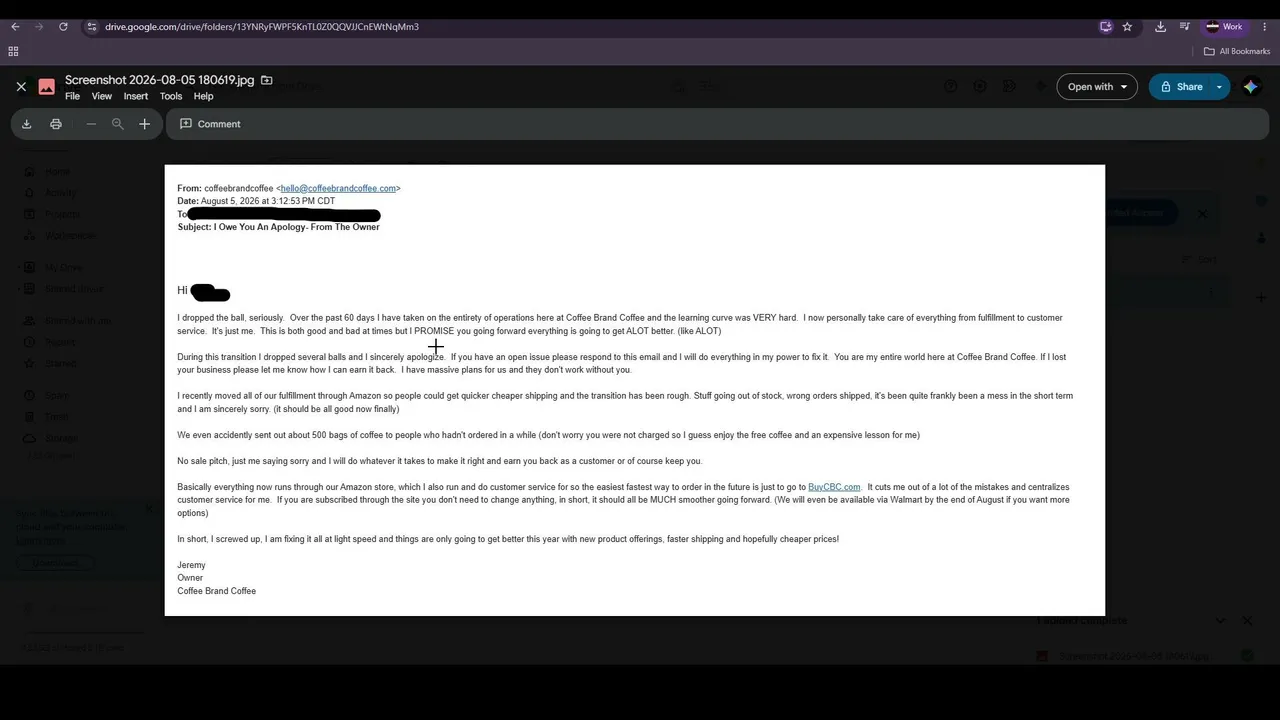The width and height of the screenshot is (1280, 720).
Task: Select Home in the dimmed Drive sidebar
Action: 57,172
